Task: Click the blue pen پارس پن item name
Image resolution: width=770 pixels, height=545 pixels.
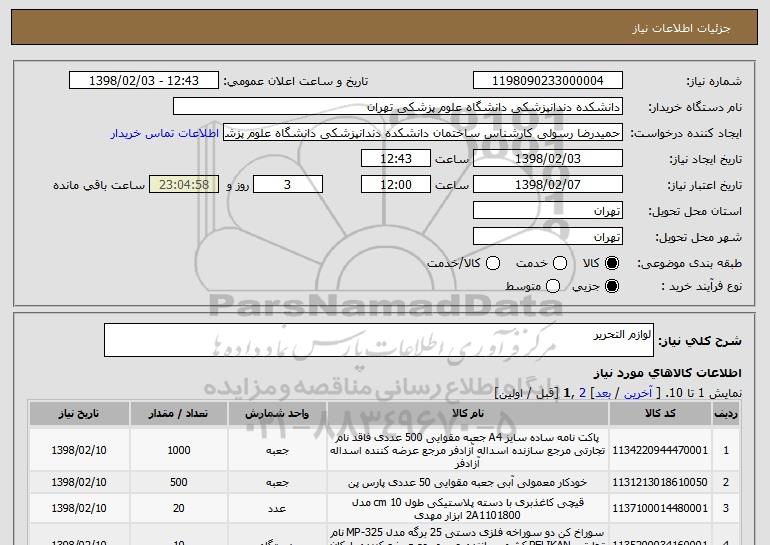Action: coord(468,482)
